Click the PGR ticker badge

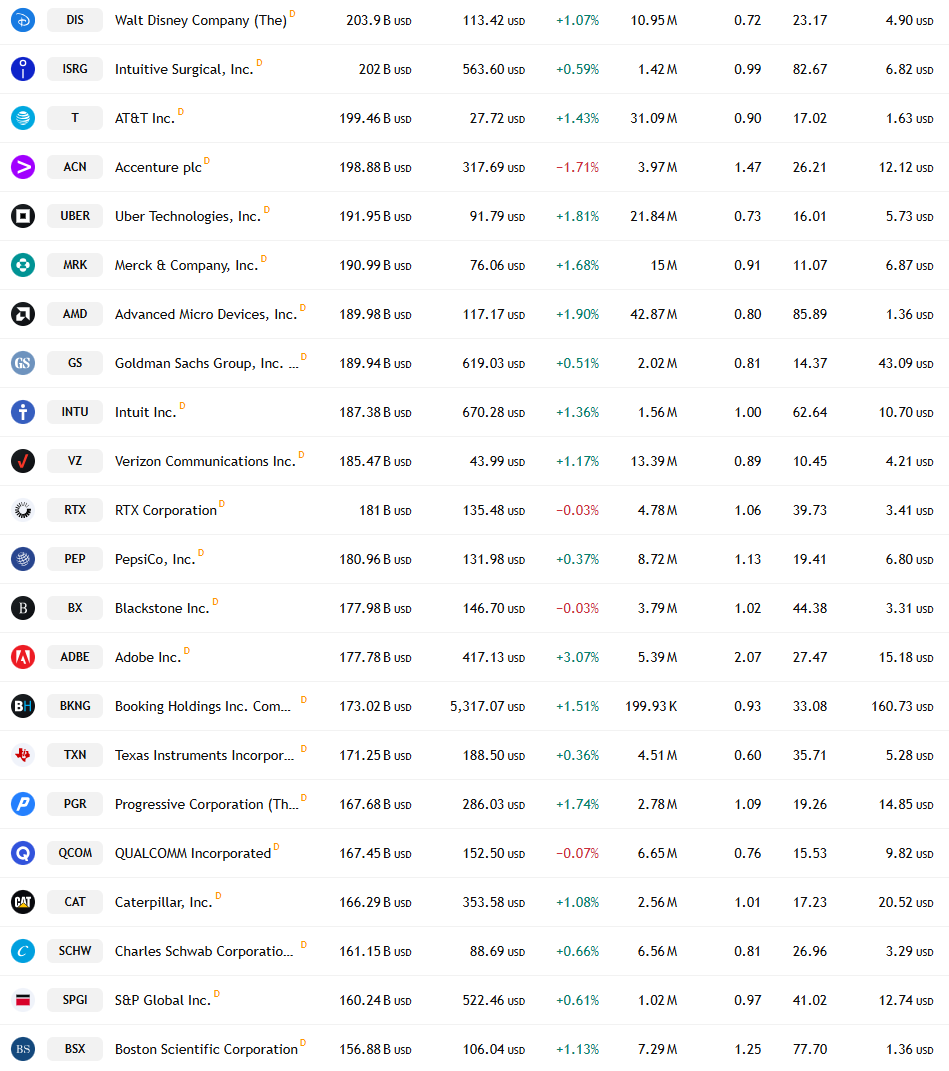coord(75,804)
